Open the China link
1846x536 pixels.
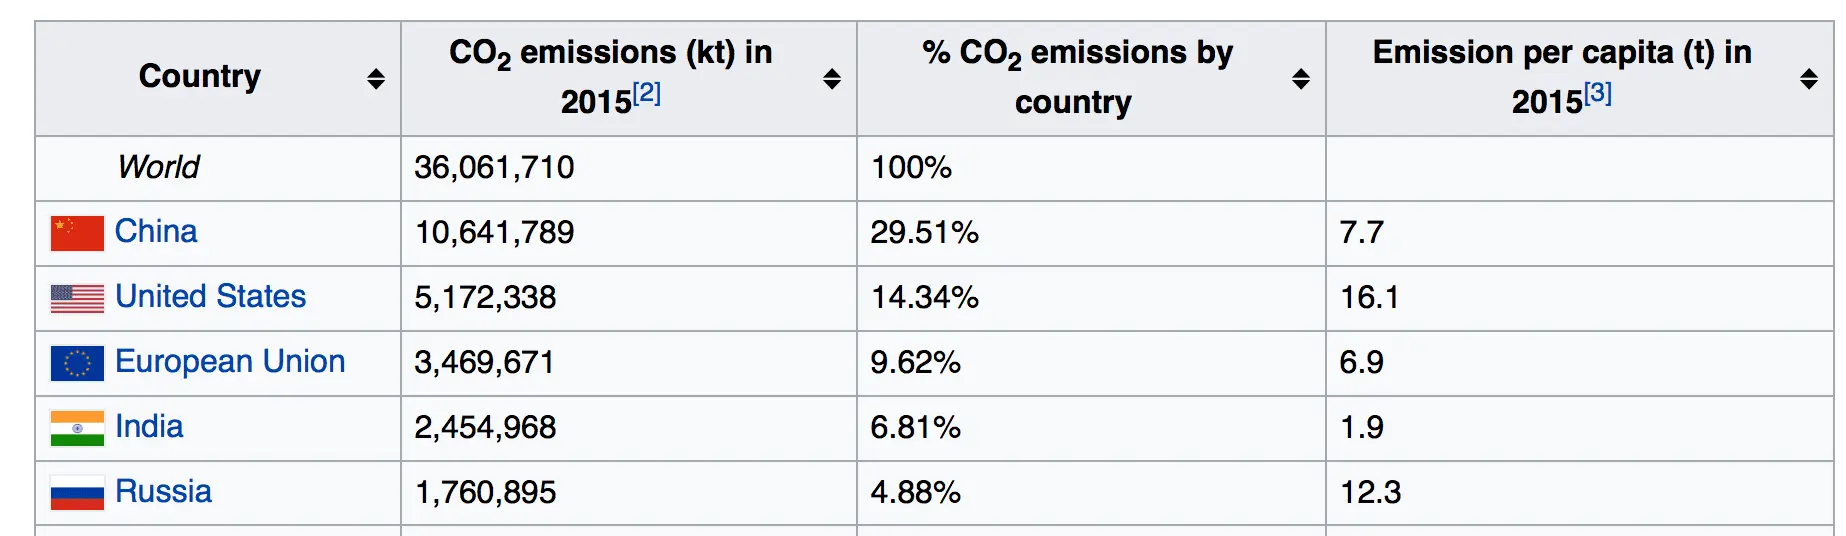(156, 232)
